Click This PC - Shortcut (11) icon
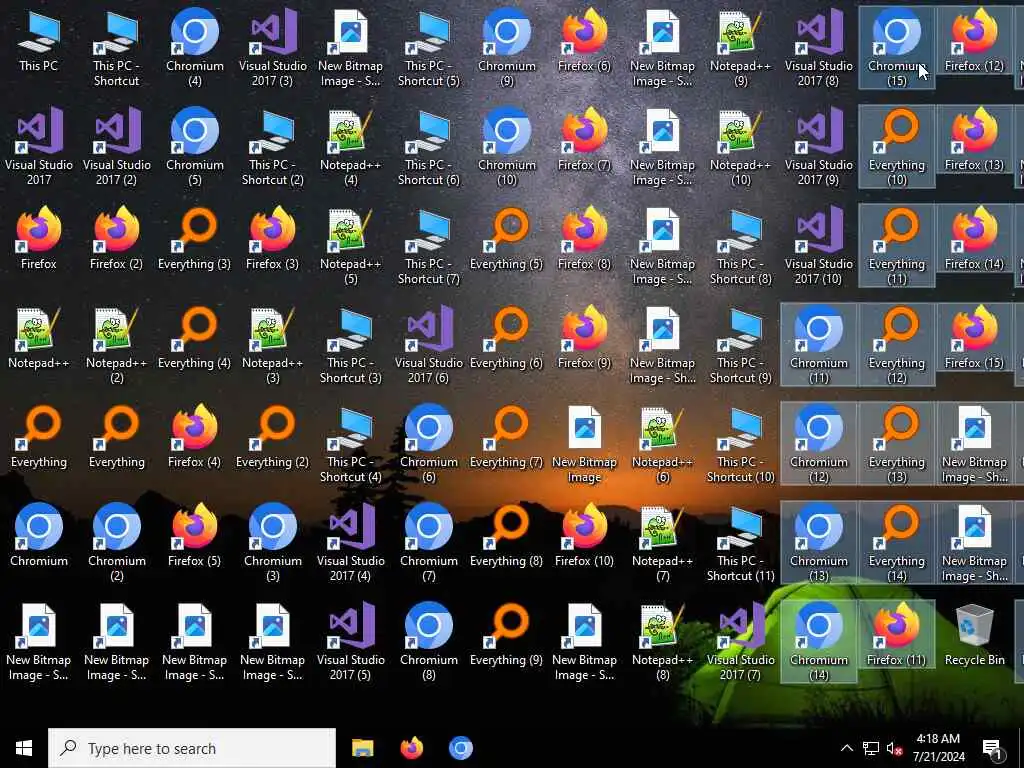This screenshot has width=1024, height=768. click(741, 543)
